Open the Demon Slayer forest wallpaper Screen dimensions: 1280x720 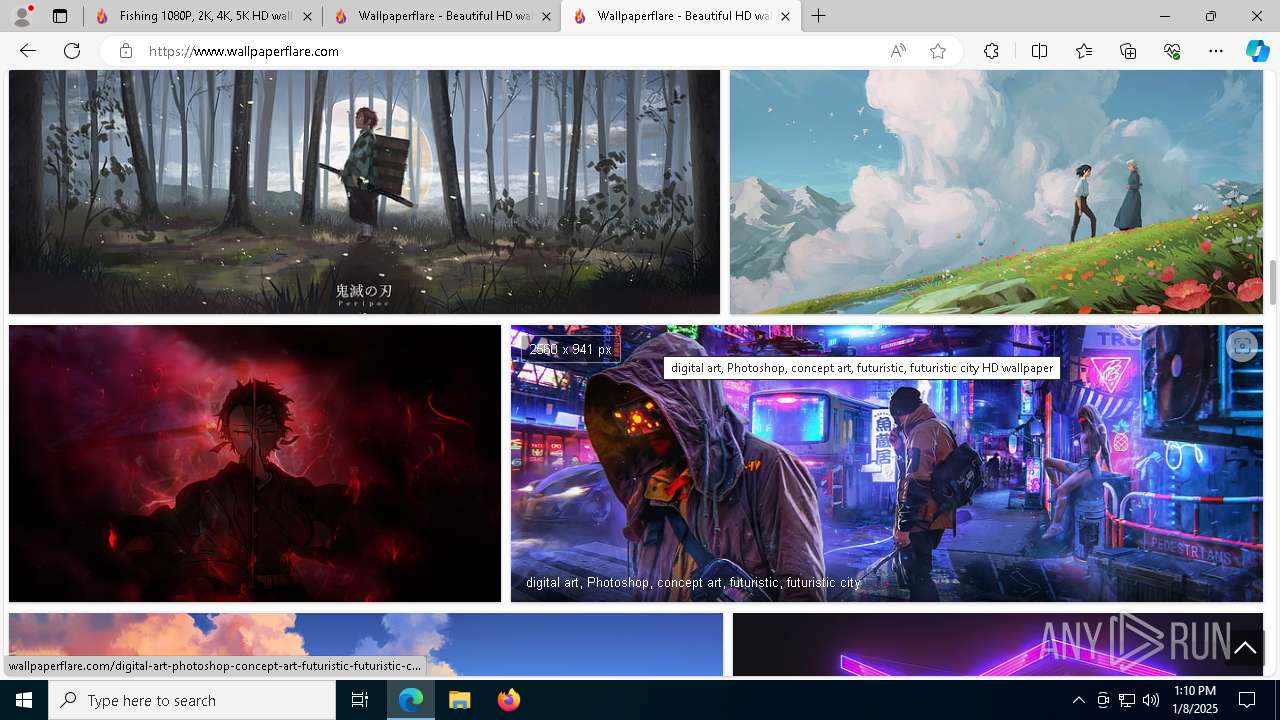tap(364, 192)
